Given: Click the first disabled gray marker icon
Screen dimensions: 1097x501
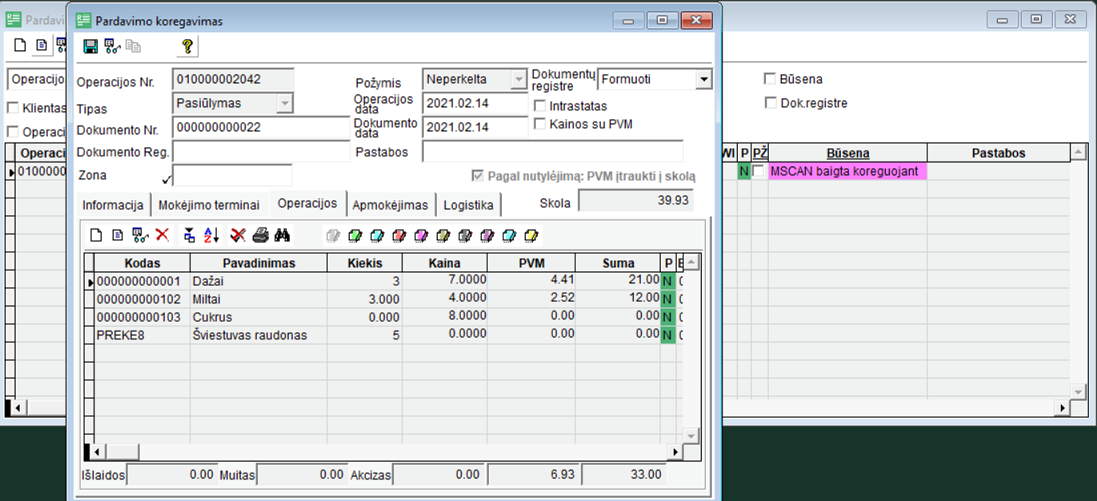Looking at the screenshot, I should (333, 236).
